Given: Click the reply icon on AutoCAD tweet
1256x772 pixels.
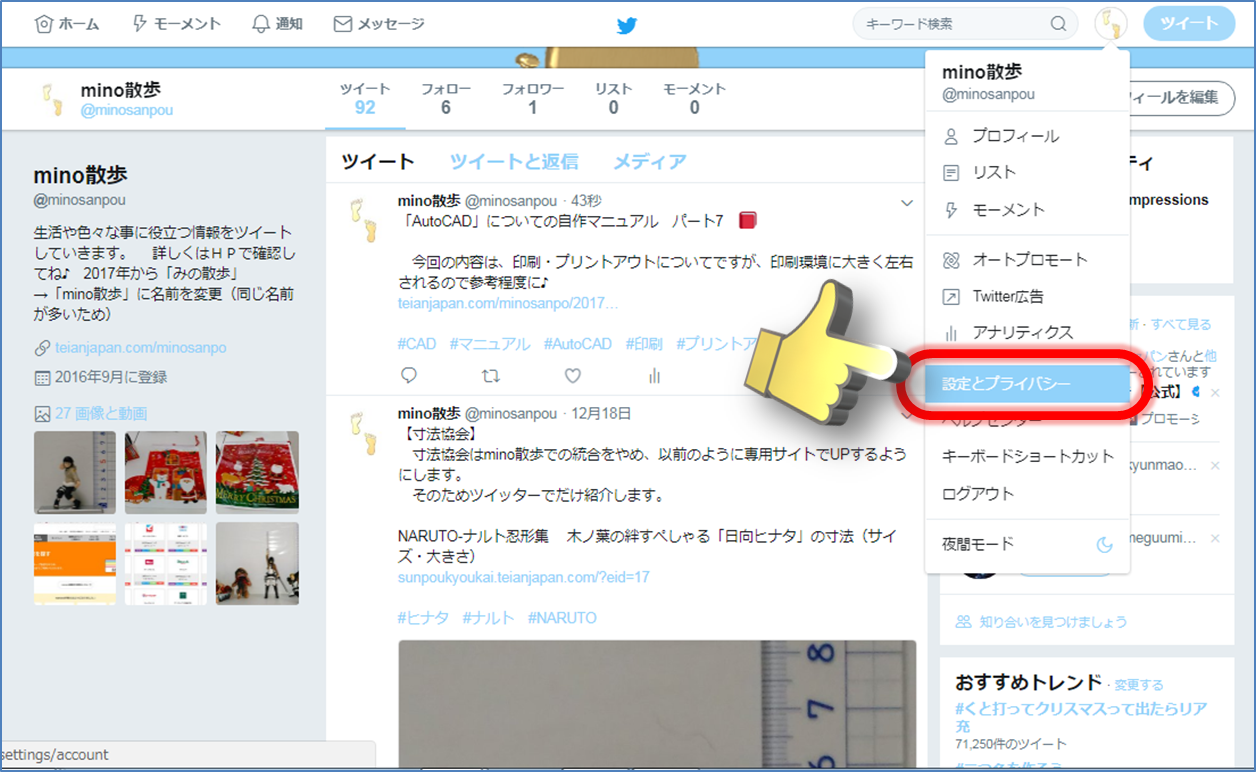Looking at the screenshot, I should (408, 376).
